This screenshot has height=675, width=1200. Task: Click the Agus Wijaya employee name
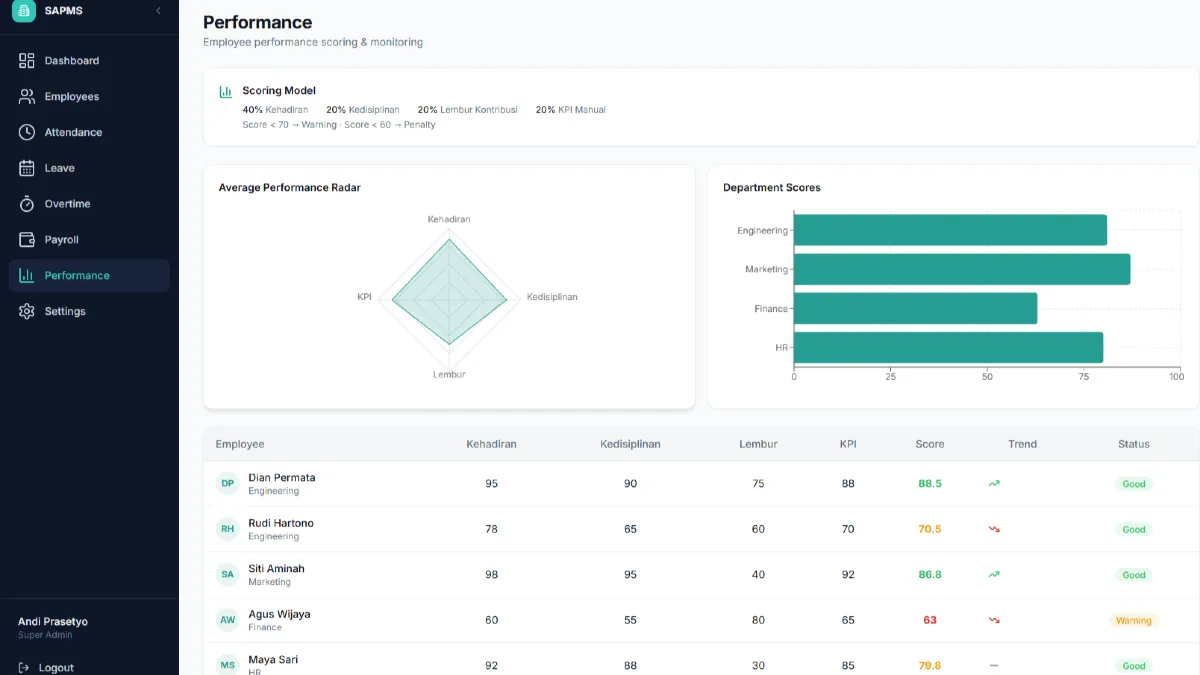pos(279,614)
